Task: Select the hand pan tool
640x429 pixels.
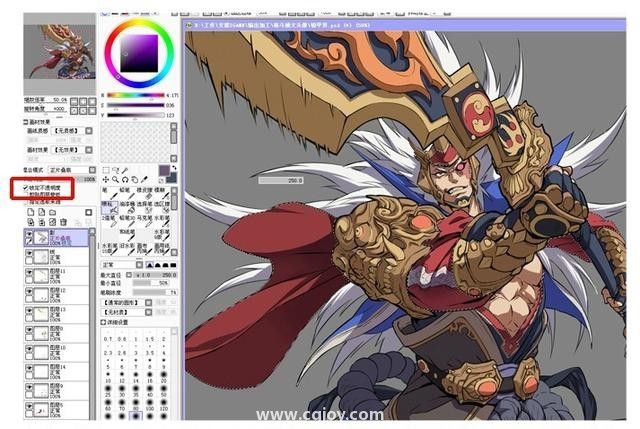Action: tap(135, 180)
